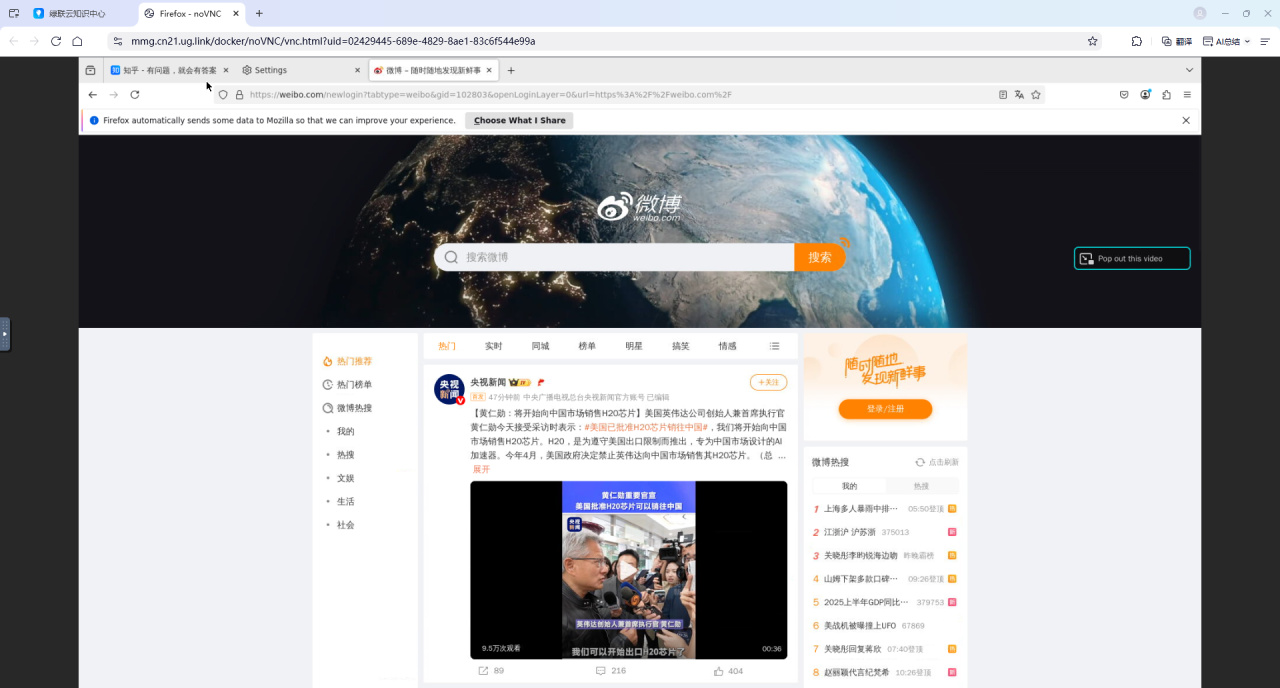
Task: Click the repost icon with 89
Action: [x=483, y=671]
